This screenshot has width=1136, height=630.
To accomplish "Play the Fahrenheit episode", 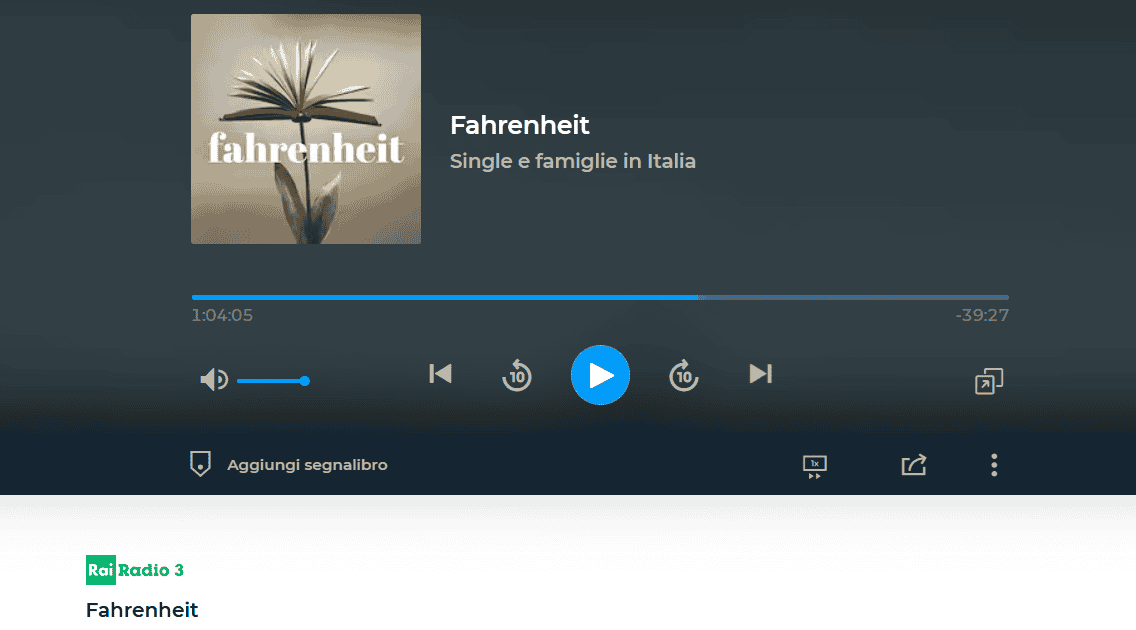I will point(600,375).
